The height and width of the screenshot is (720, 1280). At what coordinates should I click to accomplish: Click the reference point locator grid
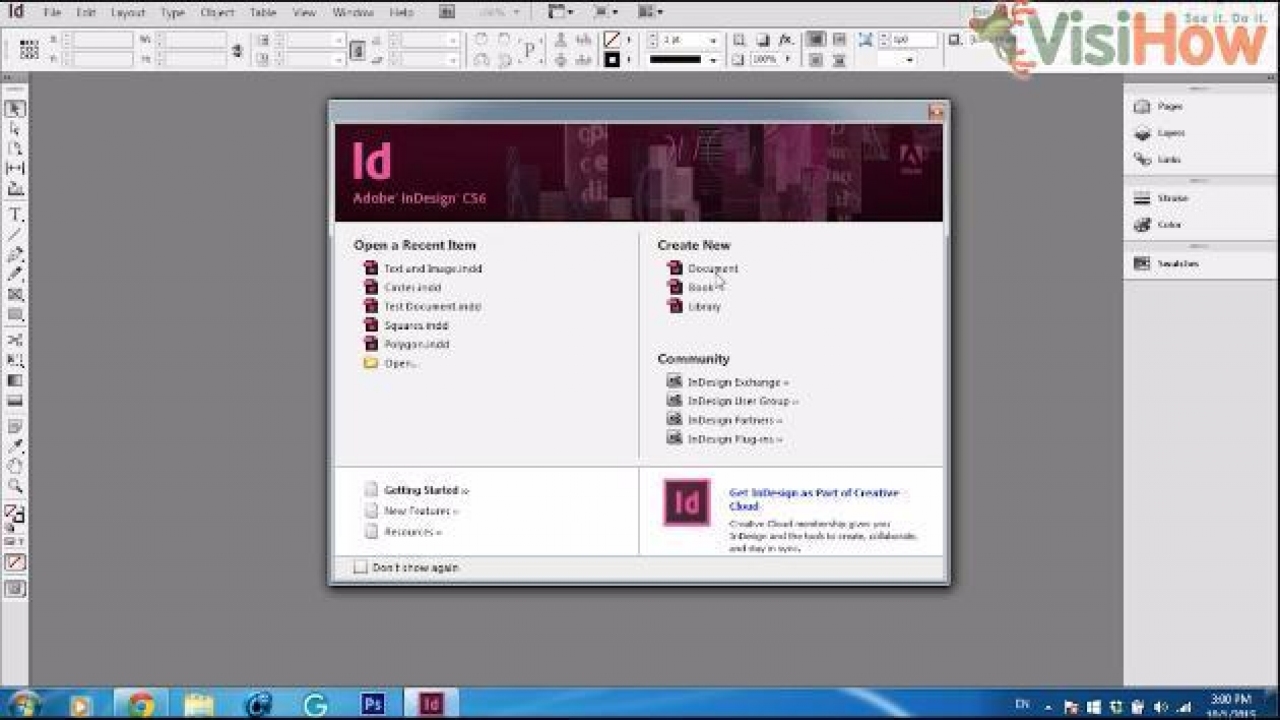pyautogui.click(x=29, y=50)
